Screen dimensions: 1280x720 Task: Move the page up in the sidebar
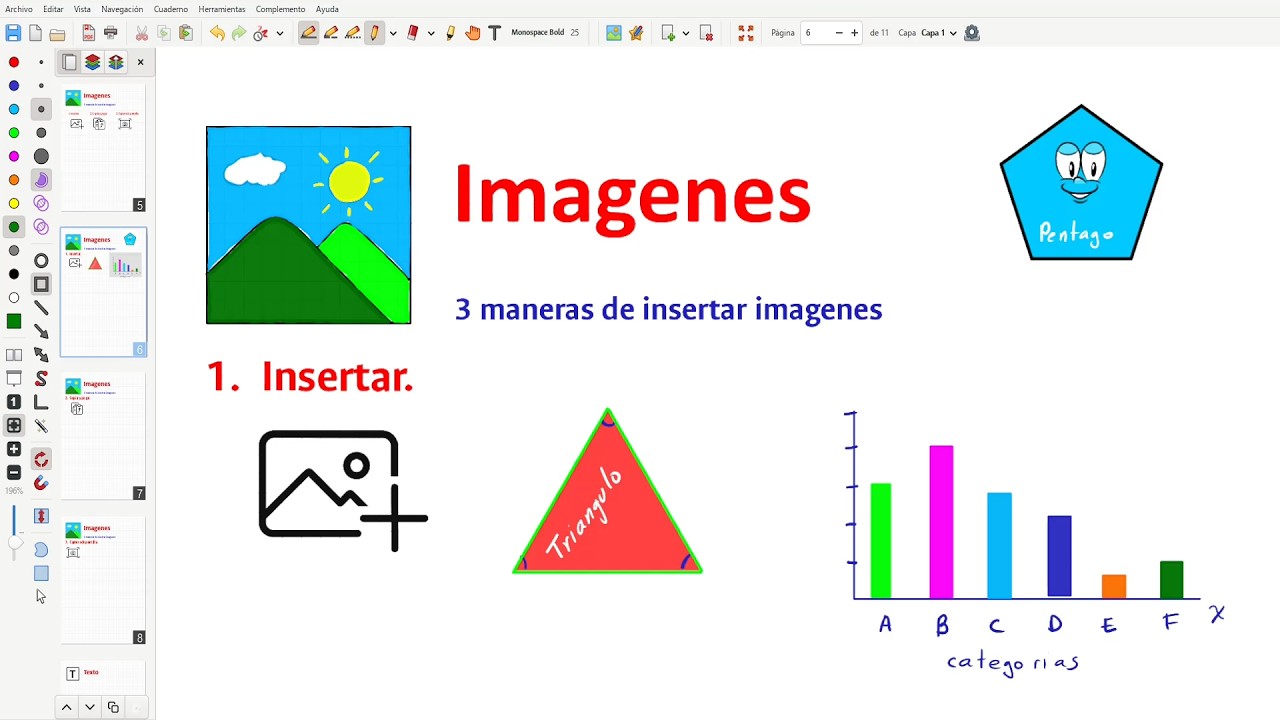coord(66,707)
